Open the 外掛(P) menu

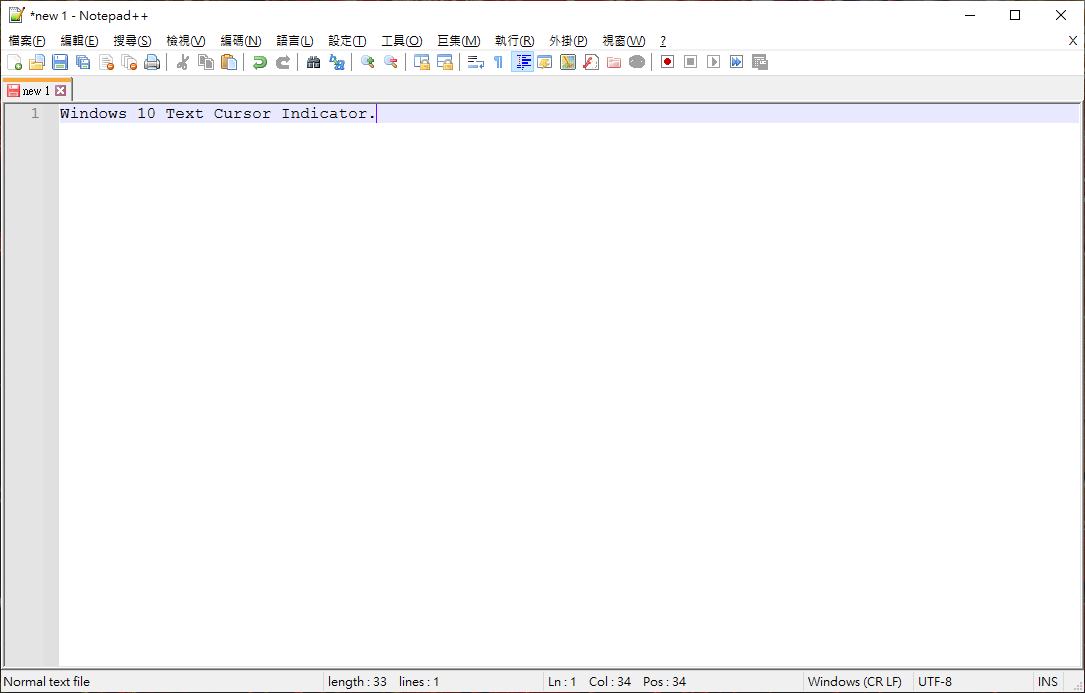click(568, 41)
